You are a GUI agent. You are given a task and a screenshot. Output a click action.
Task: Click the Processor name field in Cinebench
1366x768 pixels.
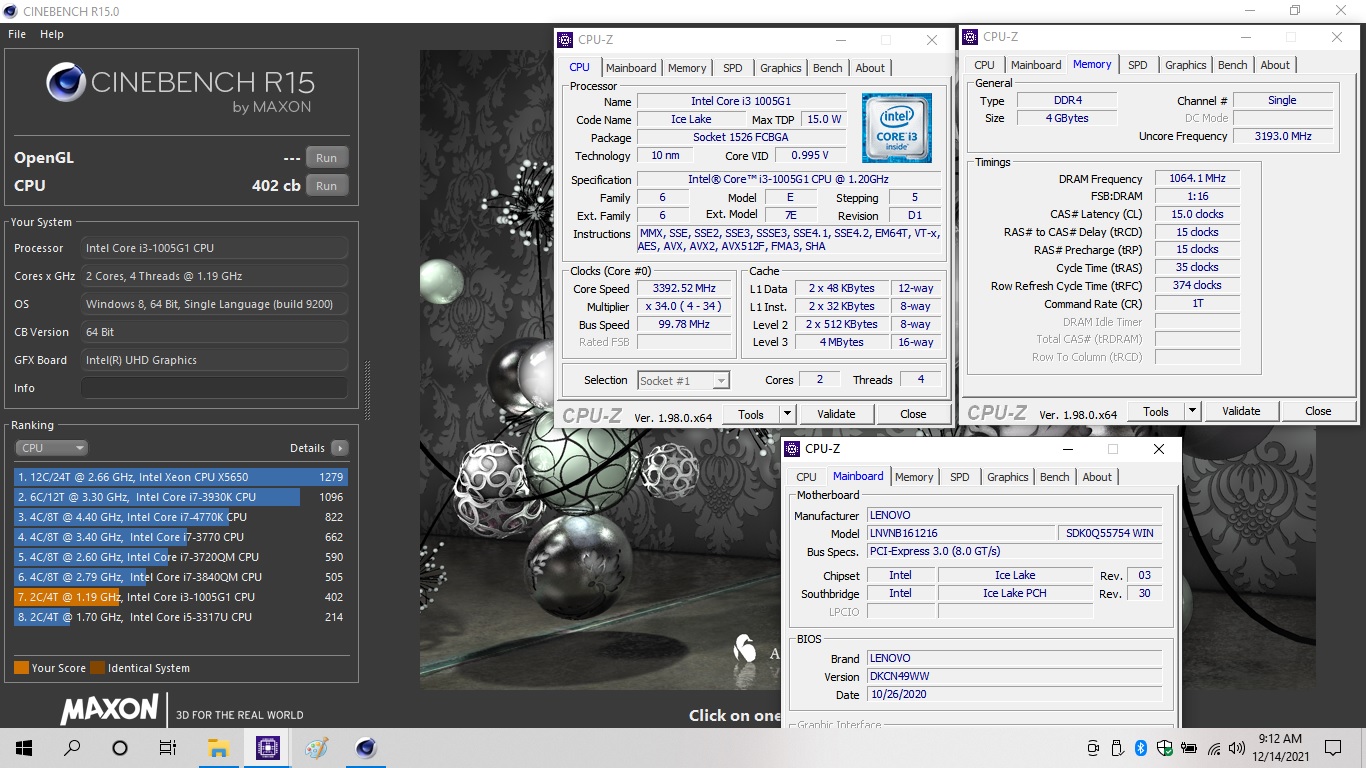[215, 248]
